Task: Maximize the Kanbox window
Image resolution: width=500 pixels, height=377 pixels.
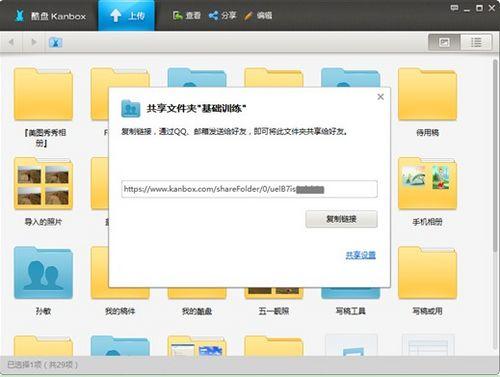Action: pos(479,8)
